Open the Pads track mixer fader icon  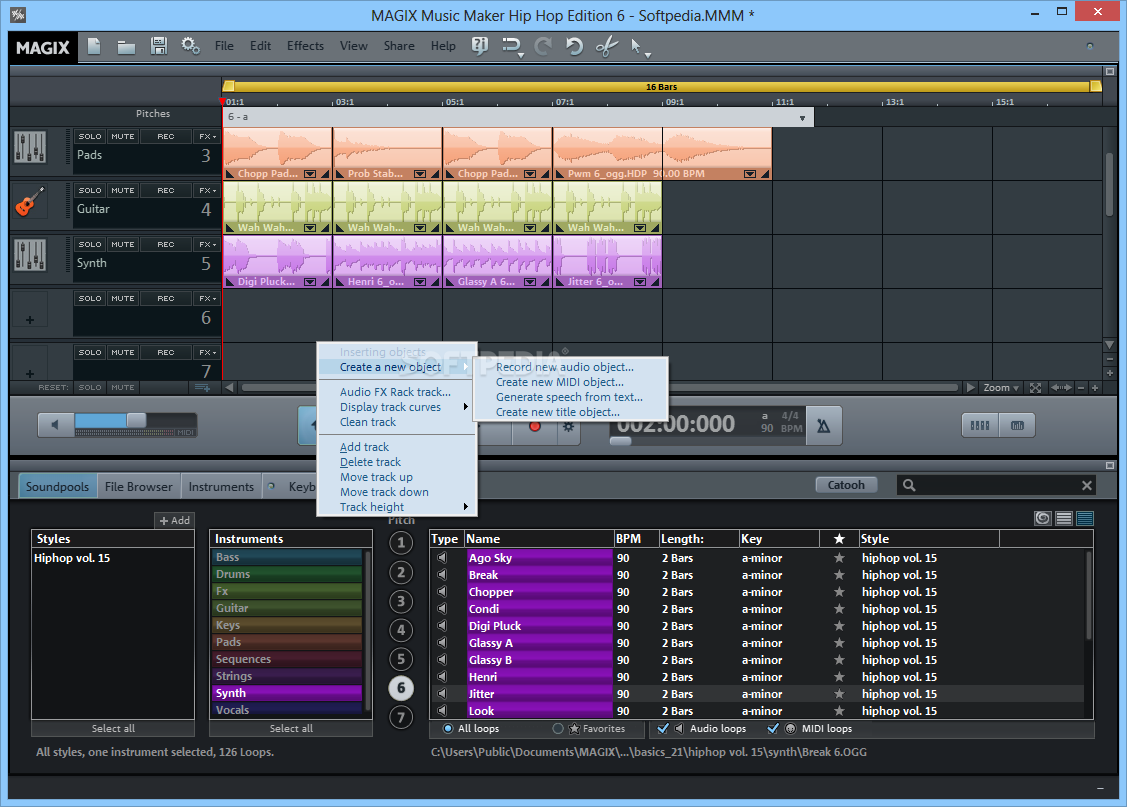tap(30, 147)
